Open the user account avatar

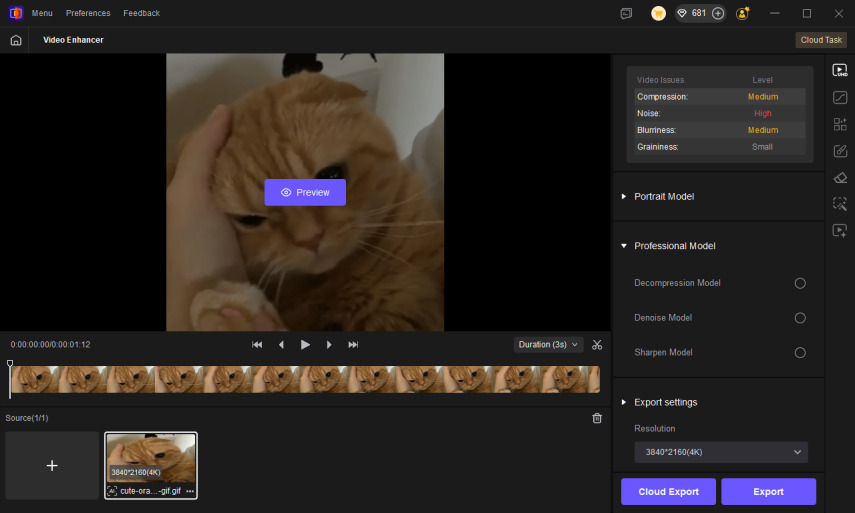tap(742, 13)
